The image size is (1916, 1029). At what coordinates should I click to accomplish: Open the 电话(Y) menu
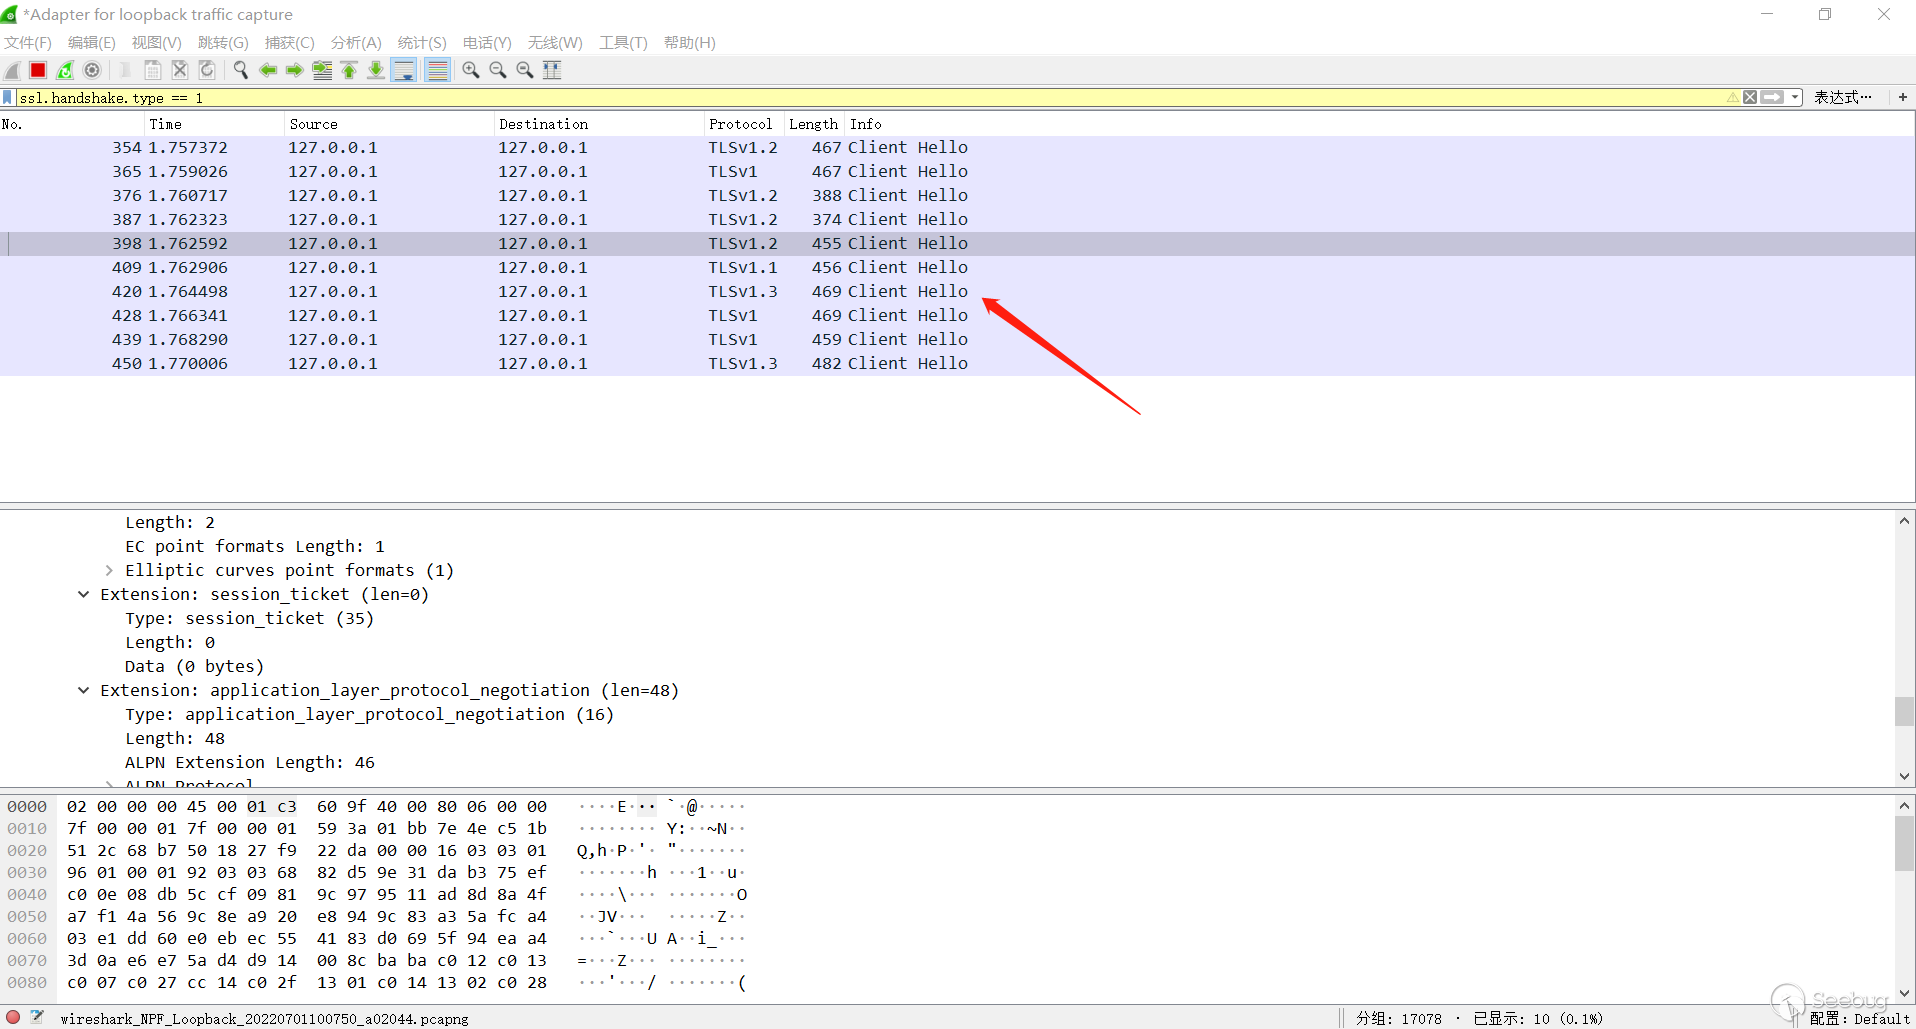(487, 42)
